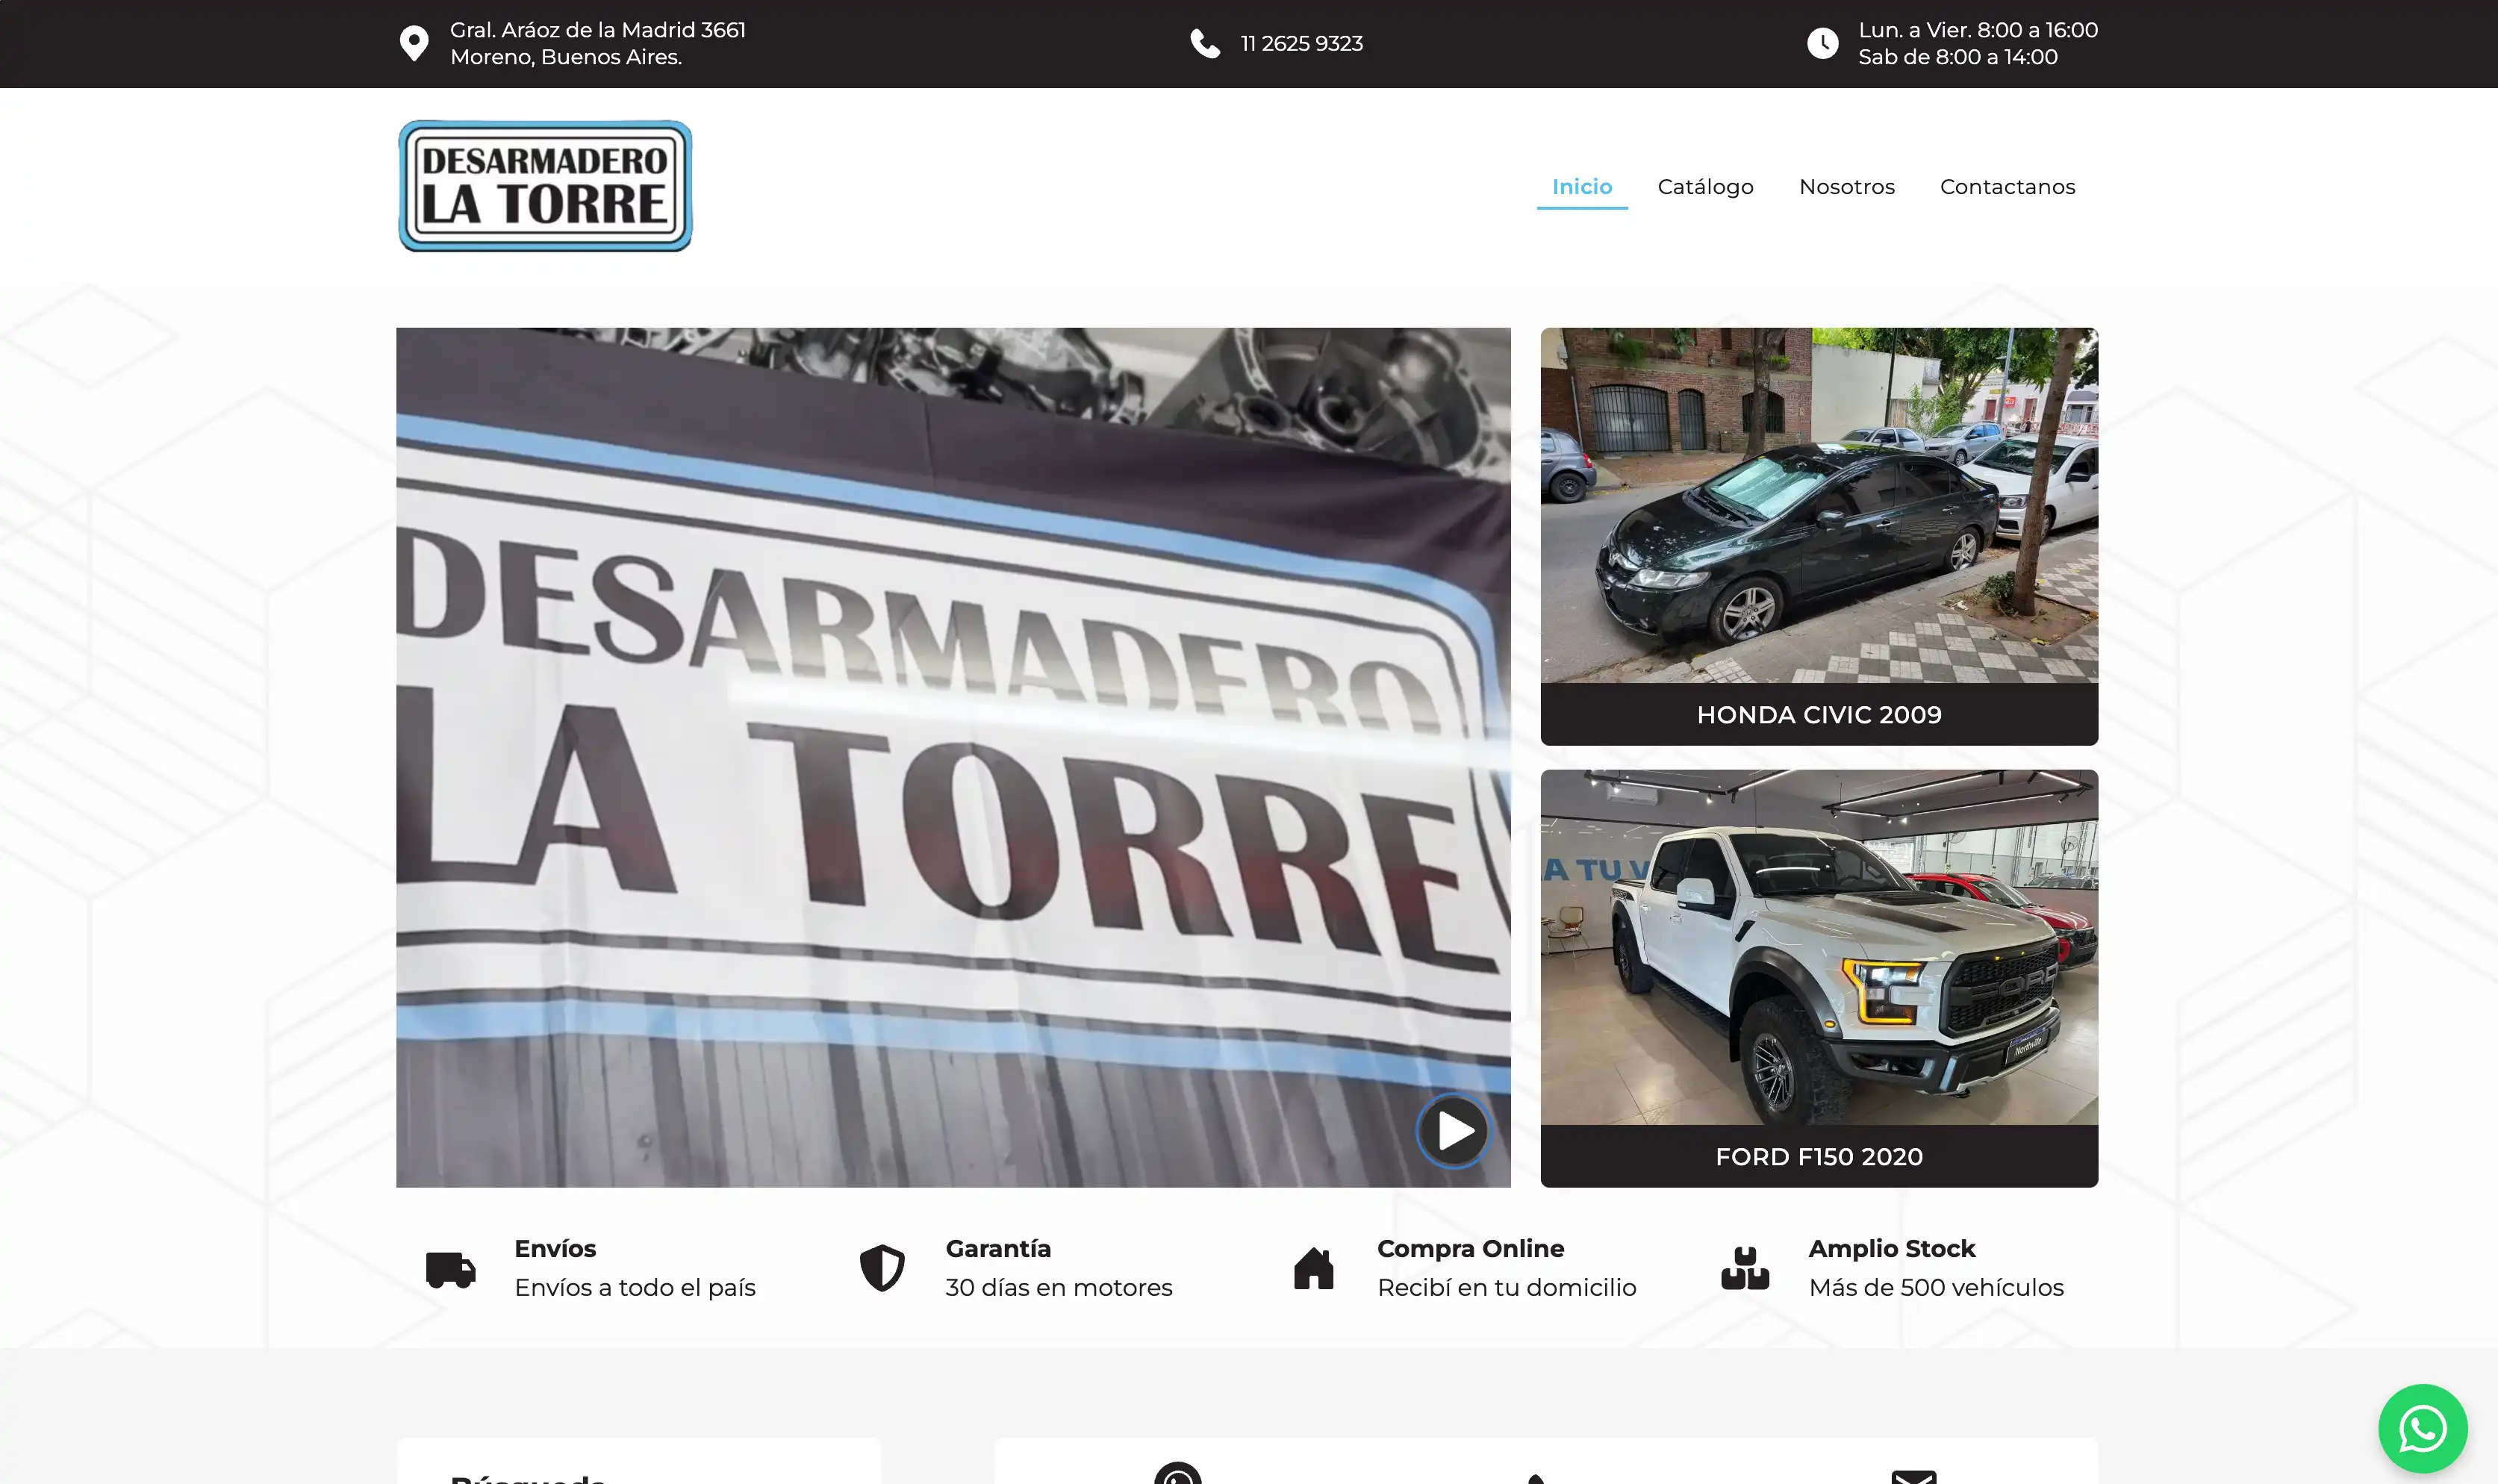The width and height of the screenshot is (2498, 1484).
Task: Click '30 días en motores' text
Action: click(x=1059, y=1288)
